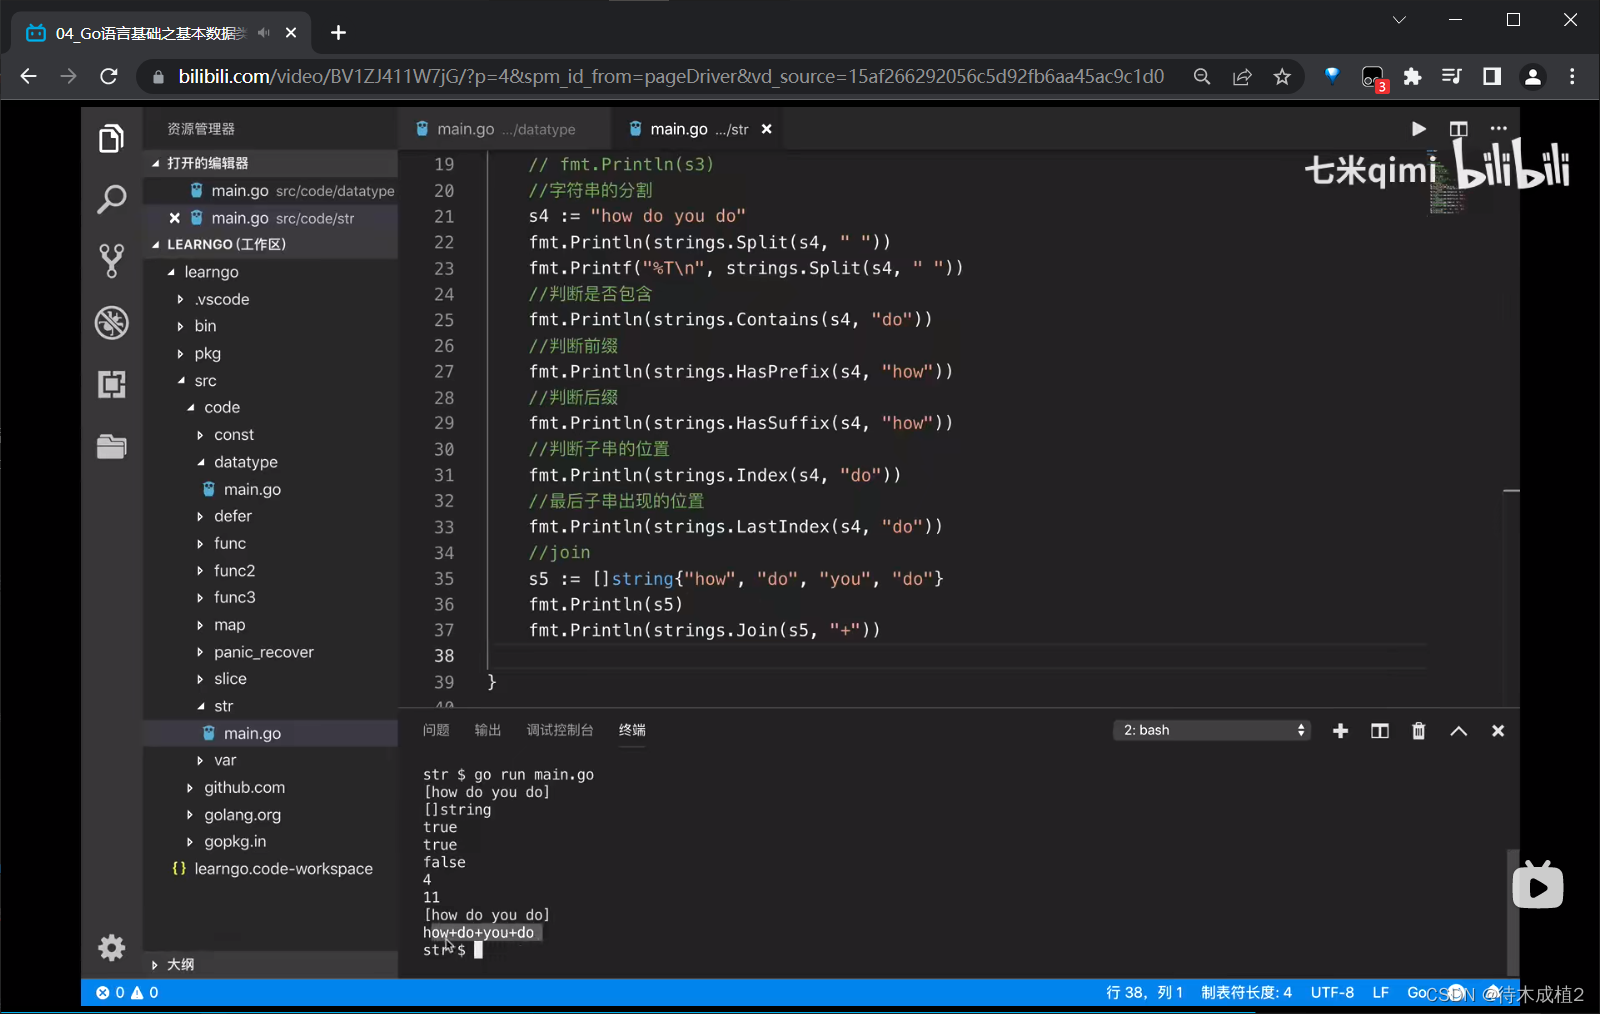Reload the browser page
The height and width of the screenshot is (1014, 1600).
109,76
